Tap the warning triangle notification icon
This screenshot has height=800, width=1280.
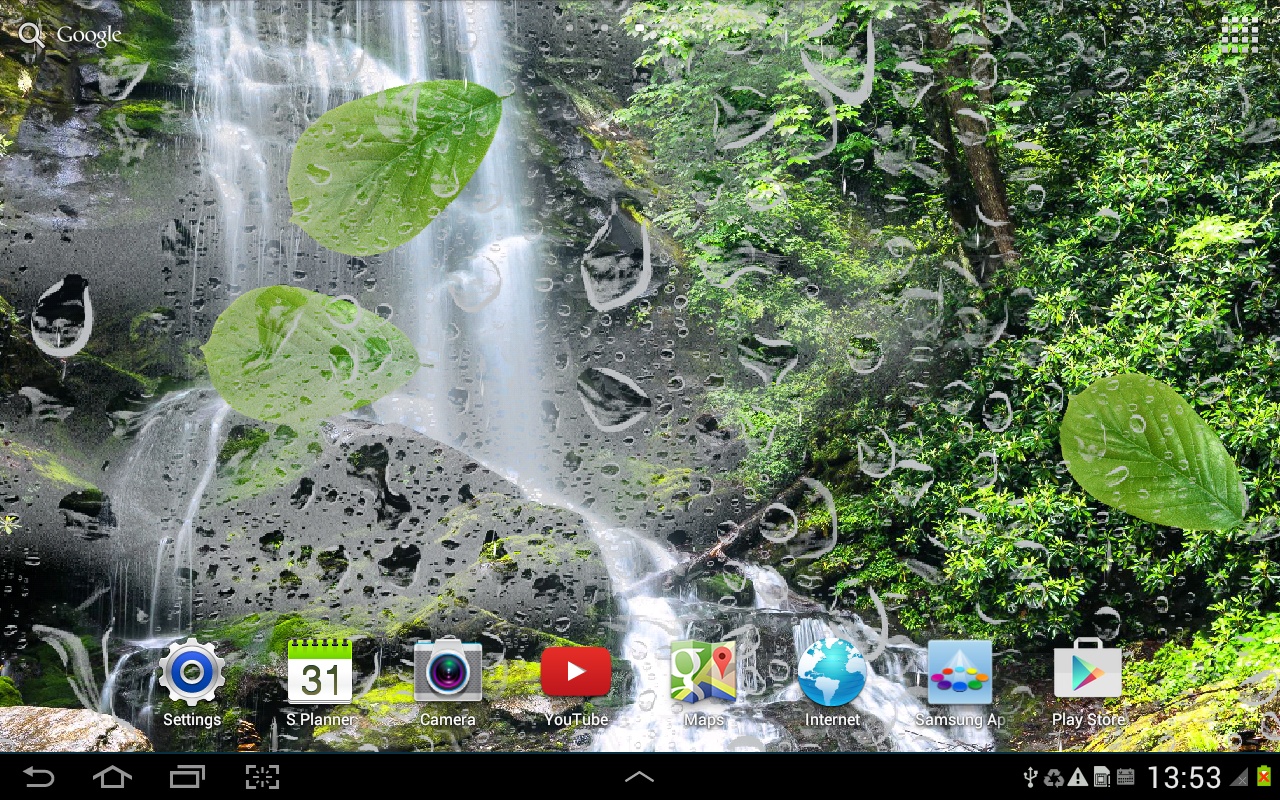pyautogui.click(x=1078, y=777)
